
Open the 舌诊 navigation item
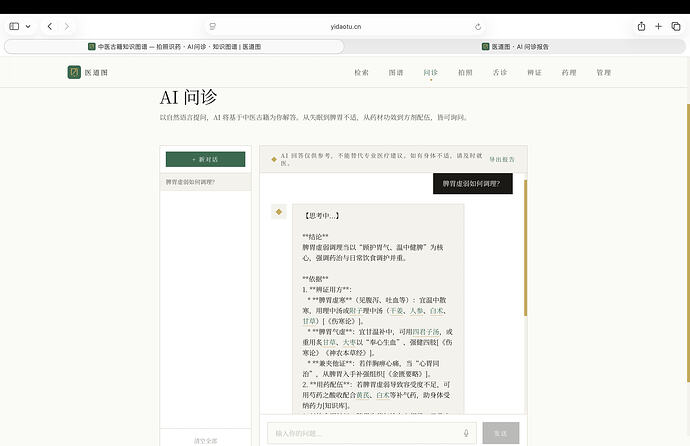click(500, 73)
